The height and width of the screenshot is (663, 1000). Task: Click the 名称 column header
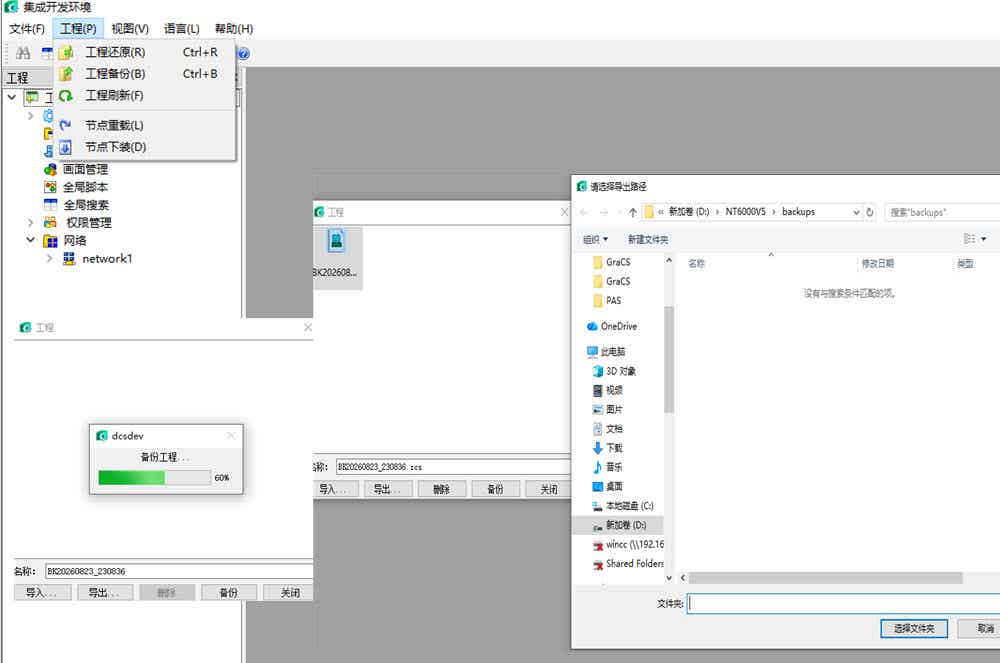tap(696, 263)
